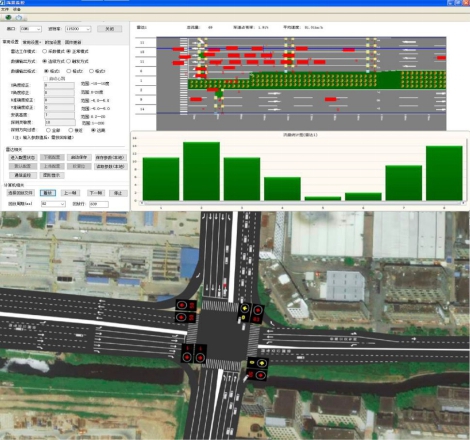470x440 pixels.
Task: Click the green bar for lane 4
Action: coord(282,189)
